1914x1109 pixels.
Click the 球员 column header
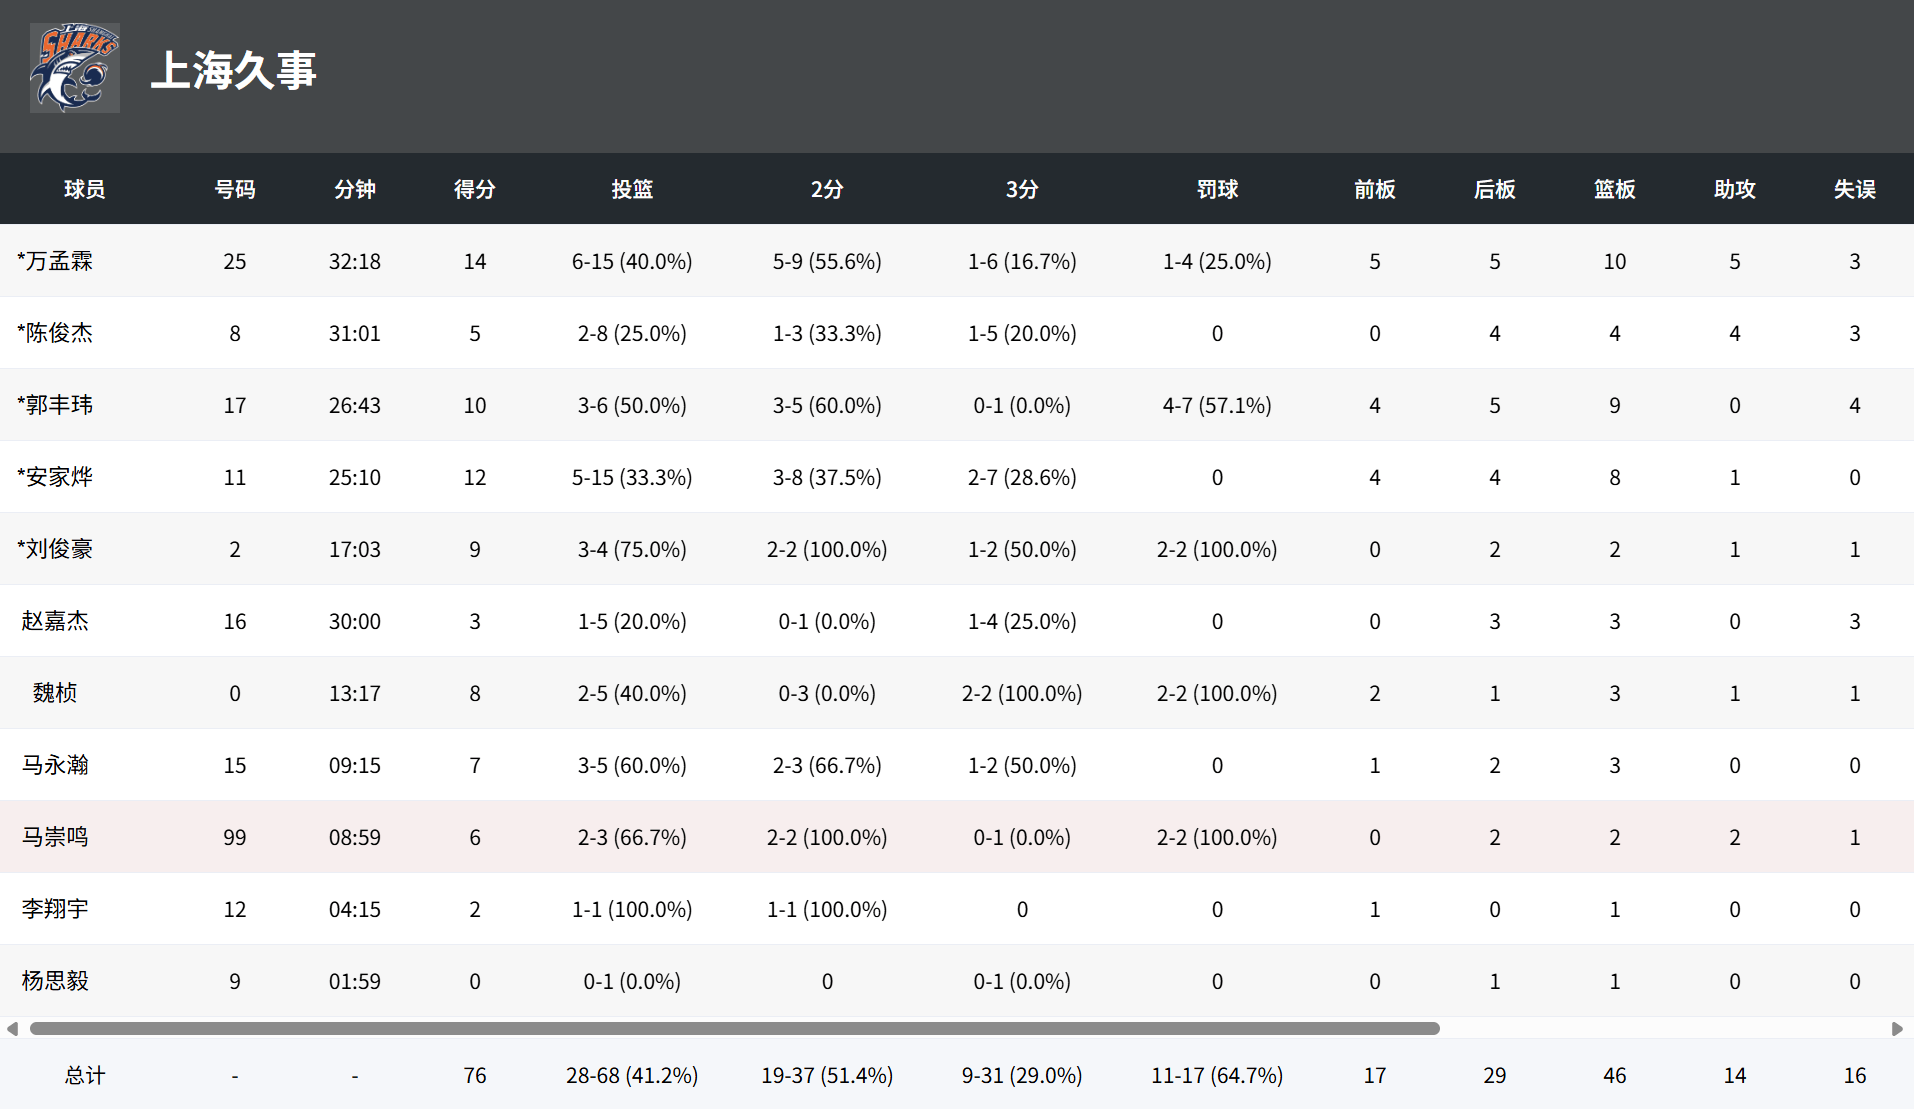(x=85, y=189)
